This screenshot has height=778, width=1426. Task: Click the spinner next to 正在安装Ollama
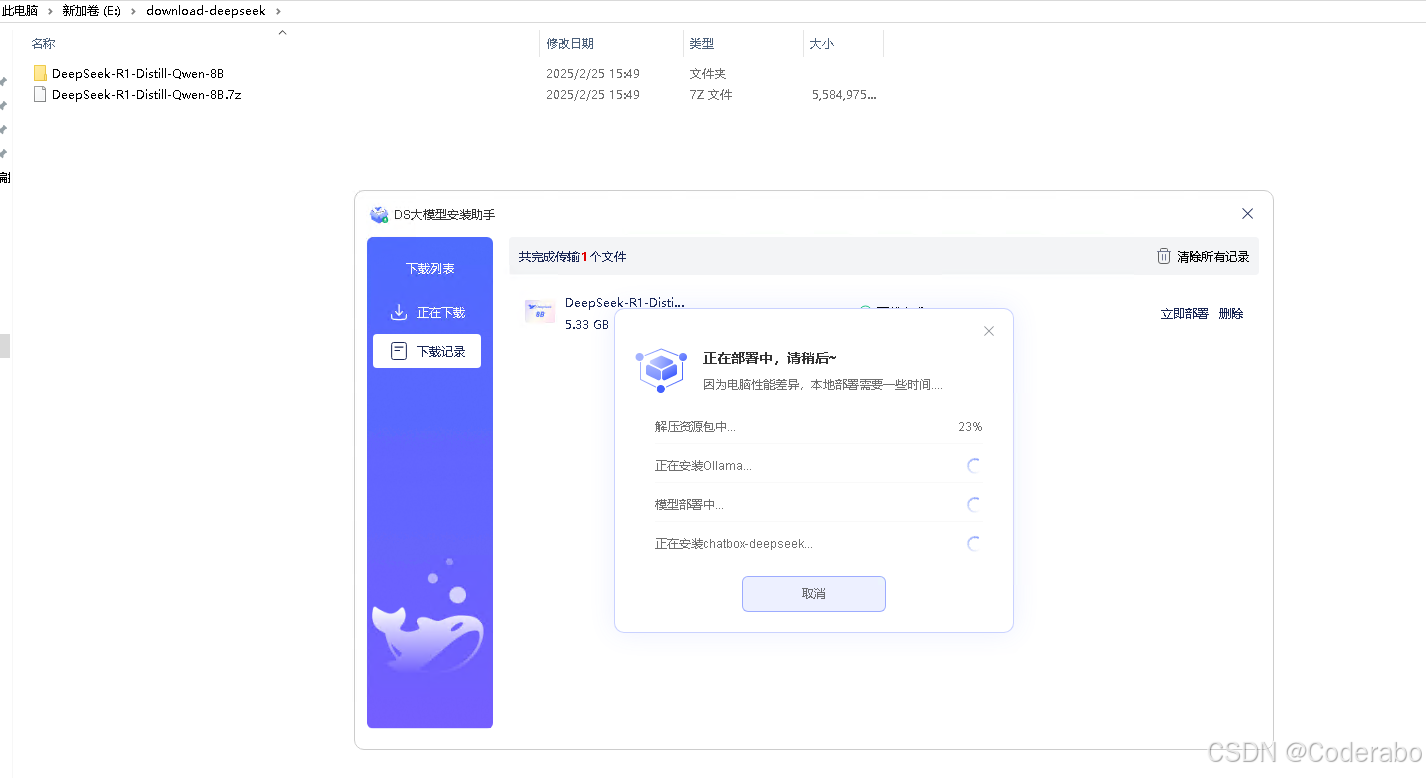[974, 465]
